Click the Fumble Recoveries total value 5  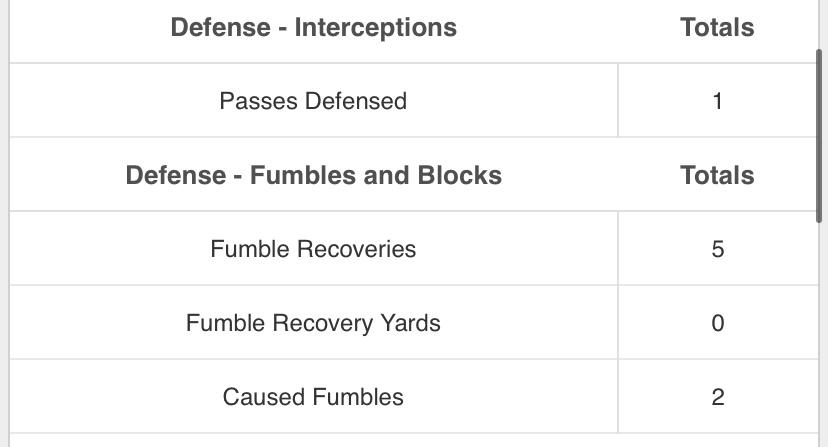717,249
